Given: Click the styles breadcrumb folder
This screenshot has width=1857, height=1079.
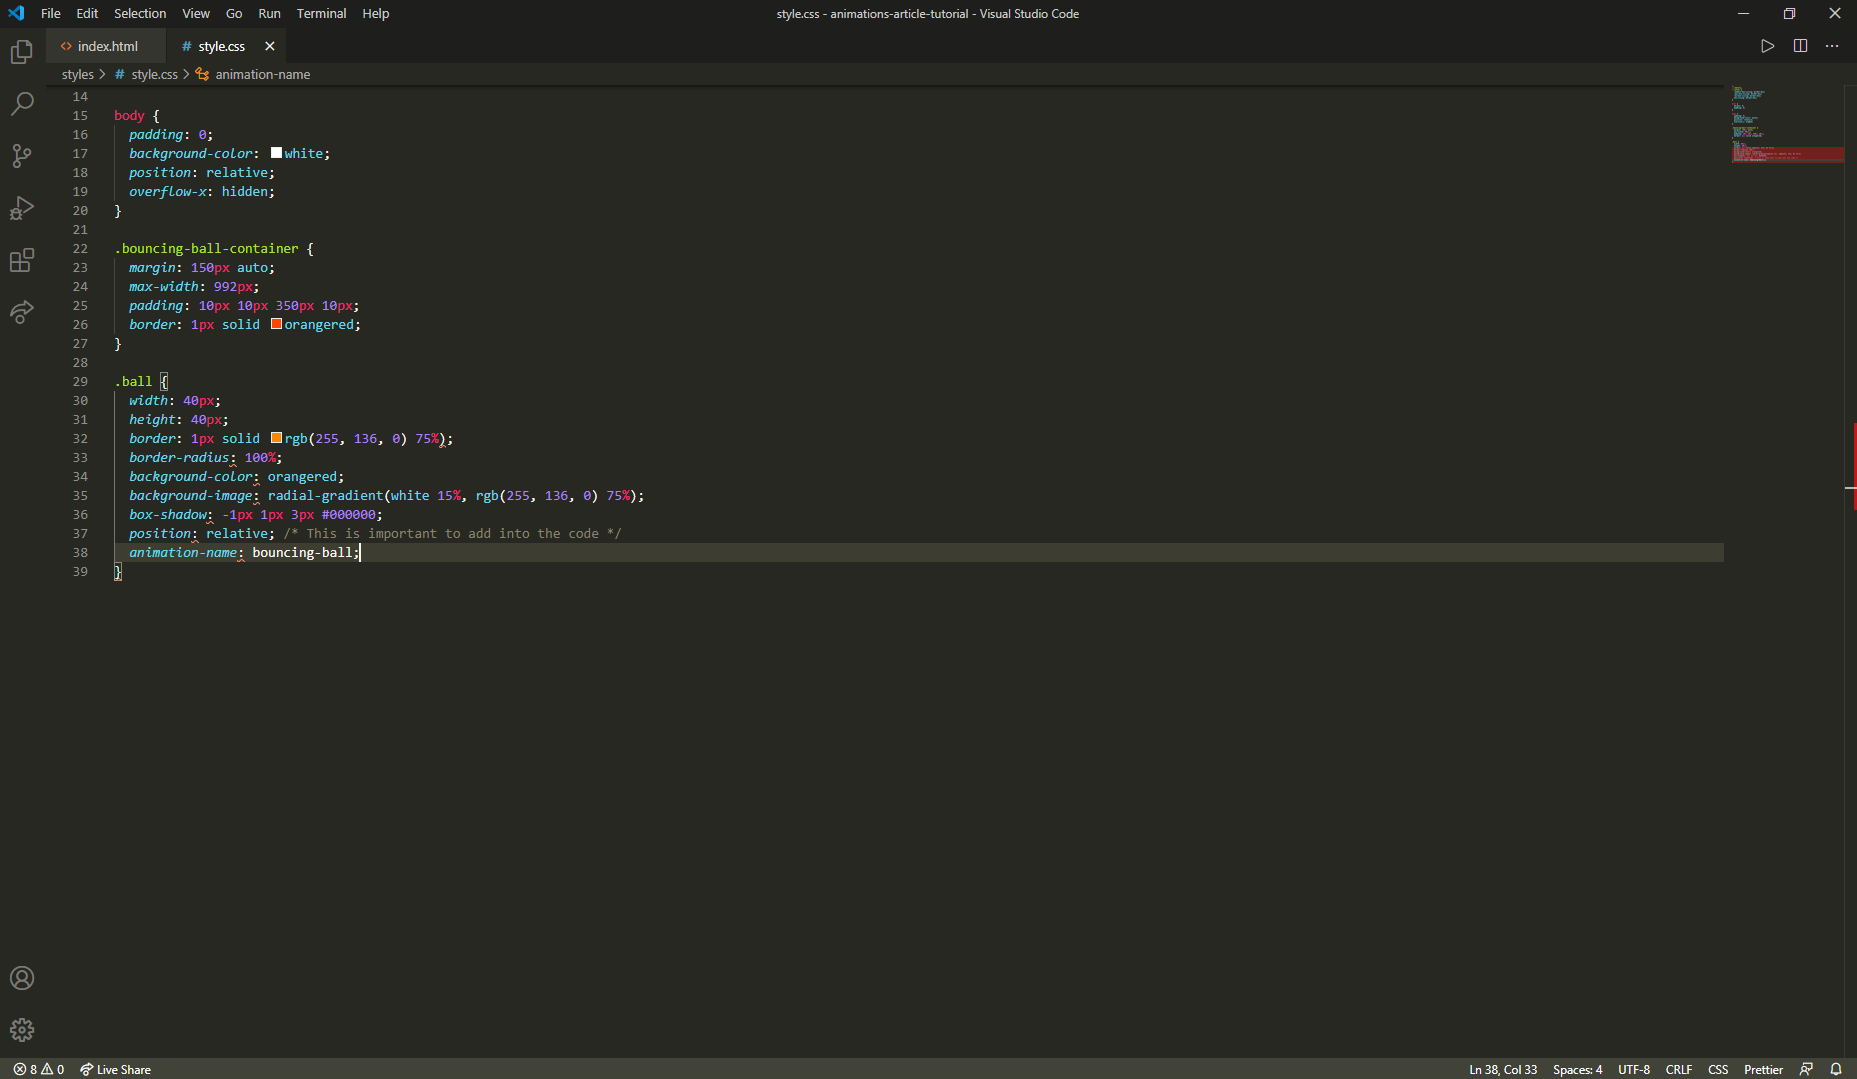Looking at the screenshot, I should coord(77,74).
